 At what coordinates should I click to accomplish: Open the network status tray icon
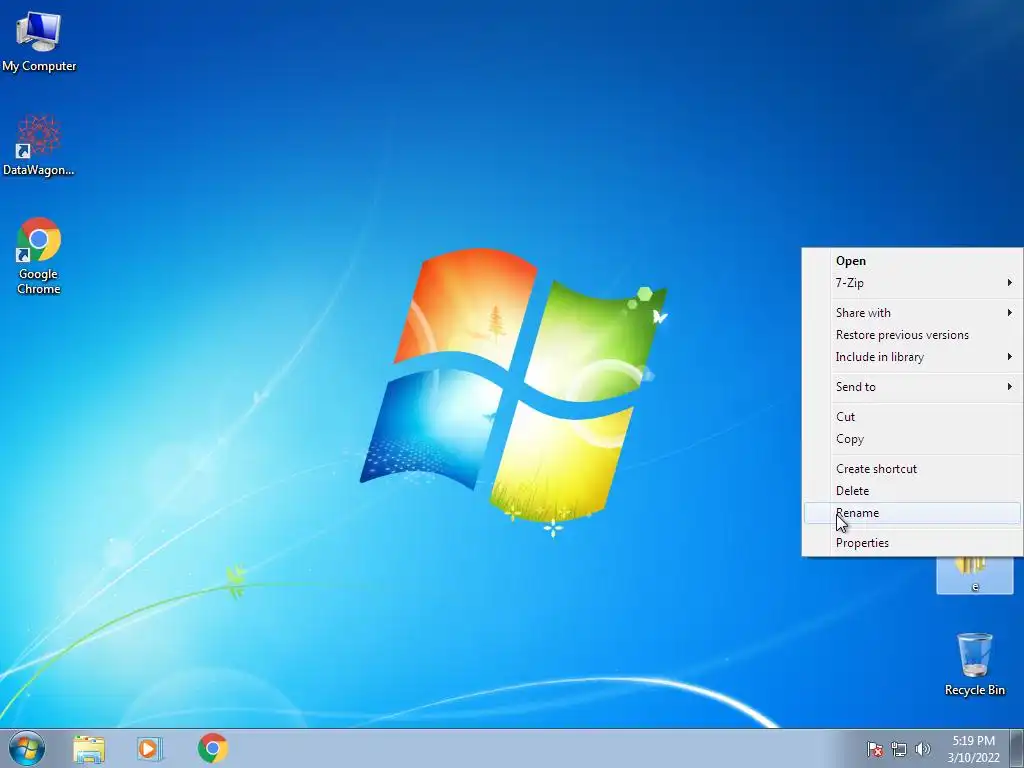899,749
